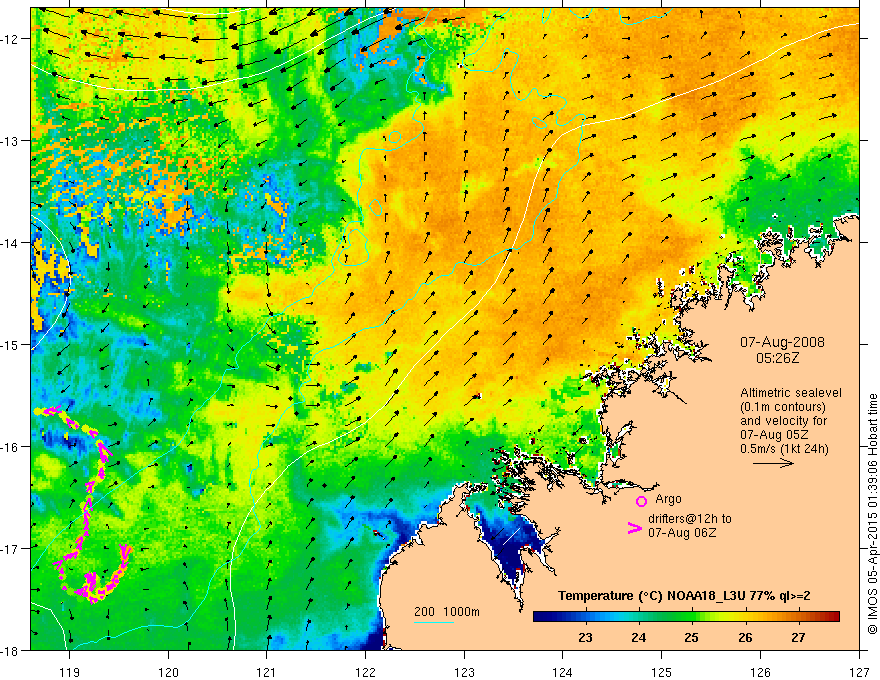Click the latitude axis label -15
This screenshot has height=680, width=880.
click(11, 344)
